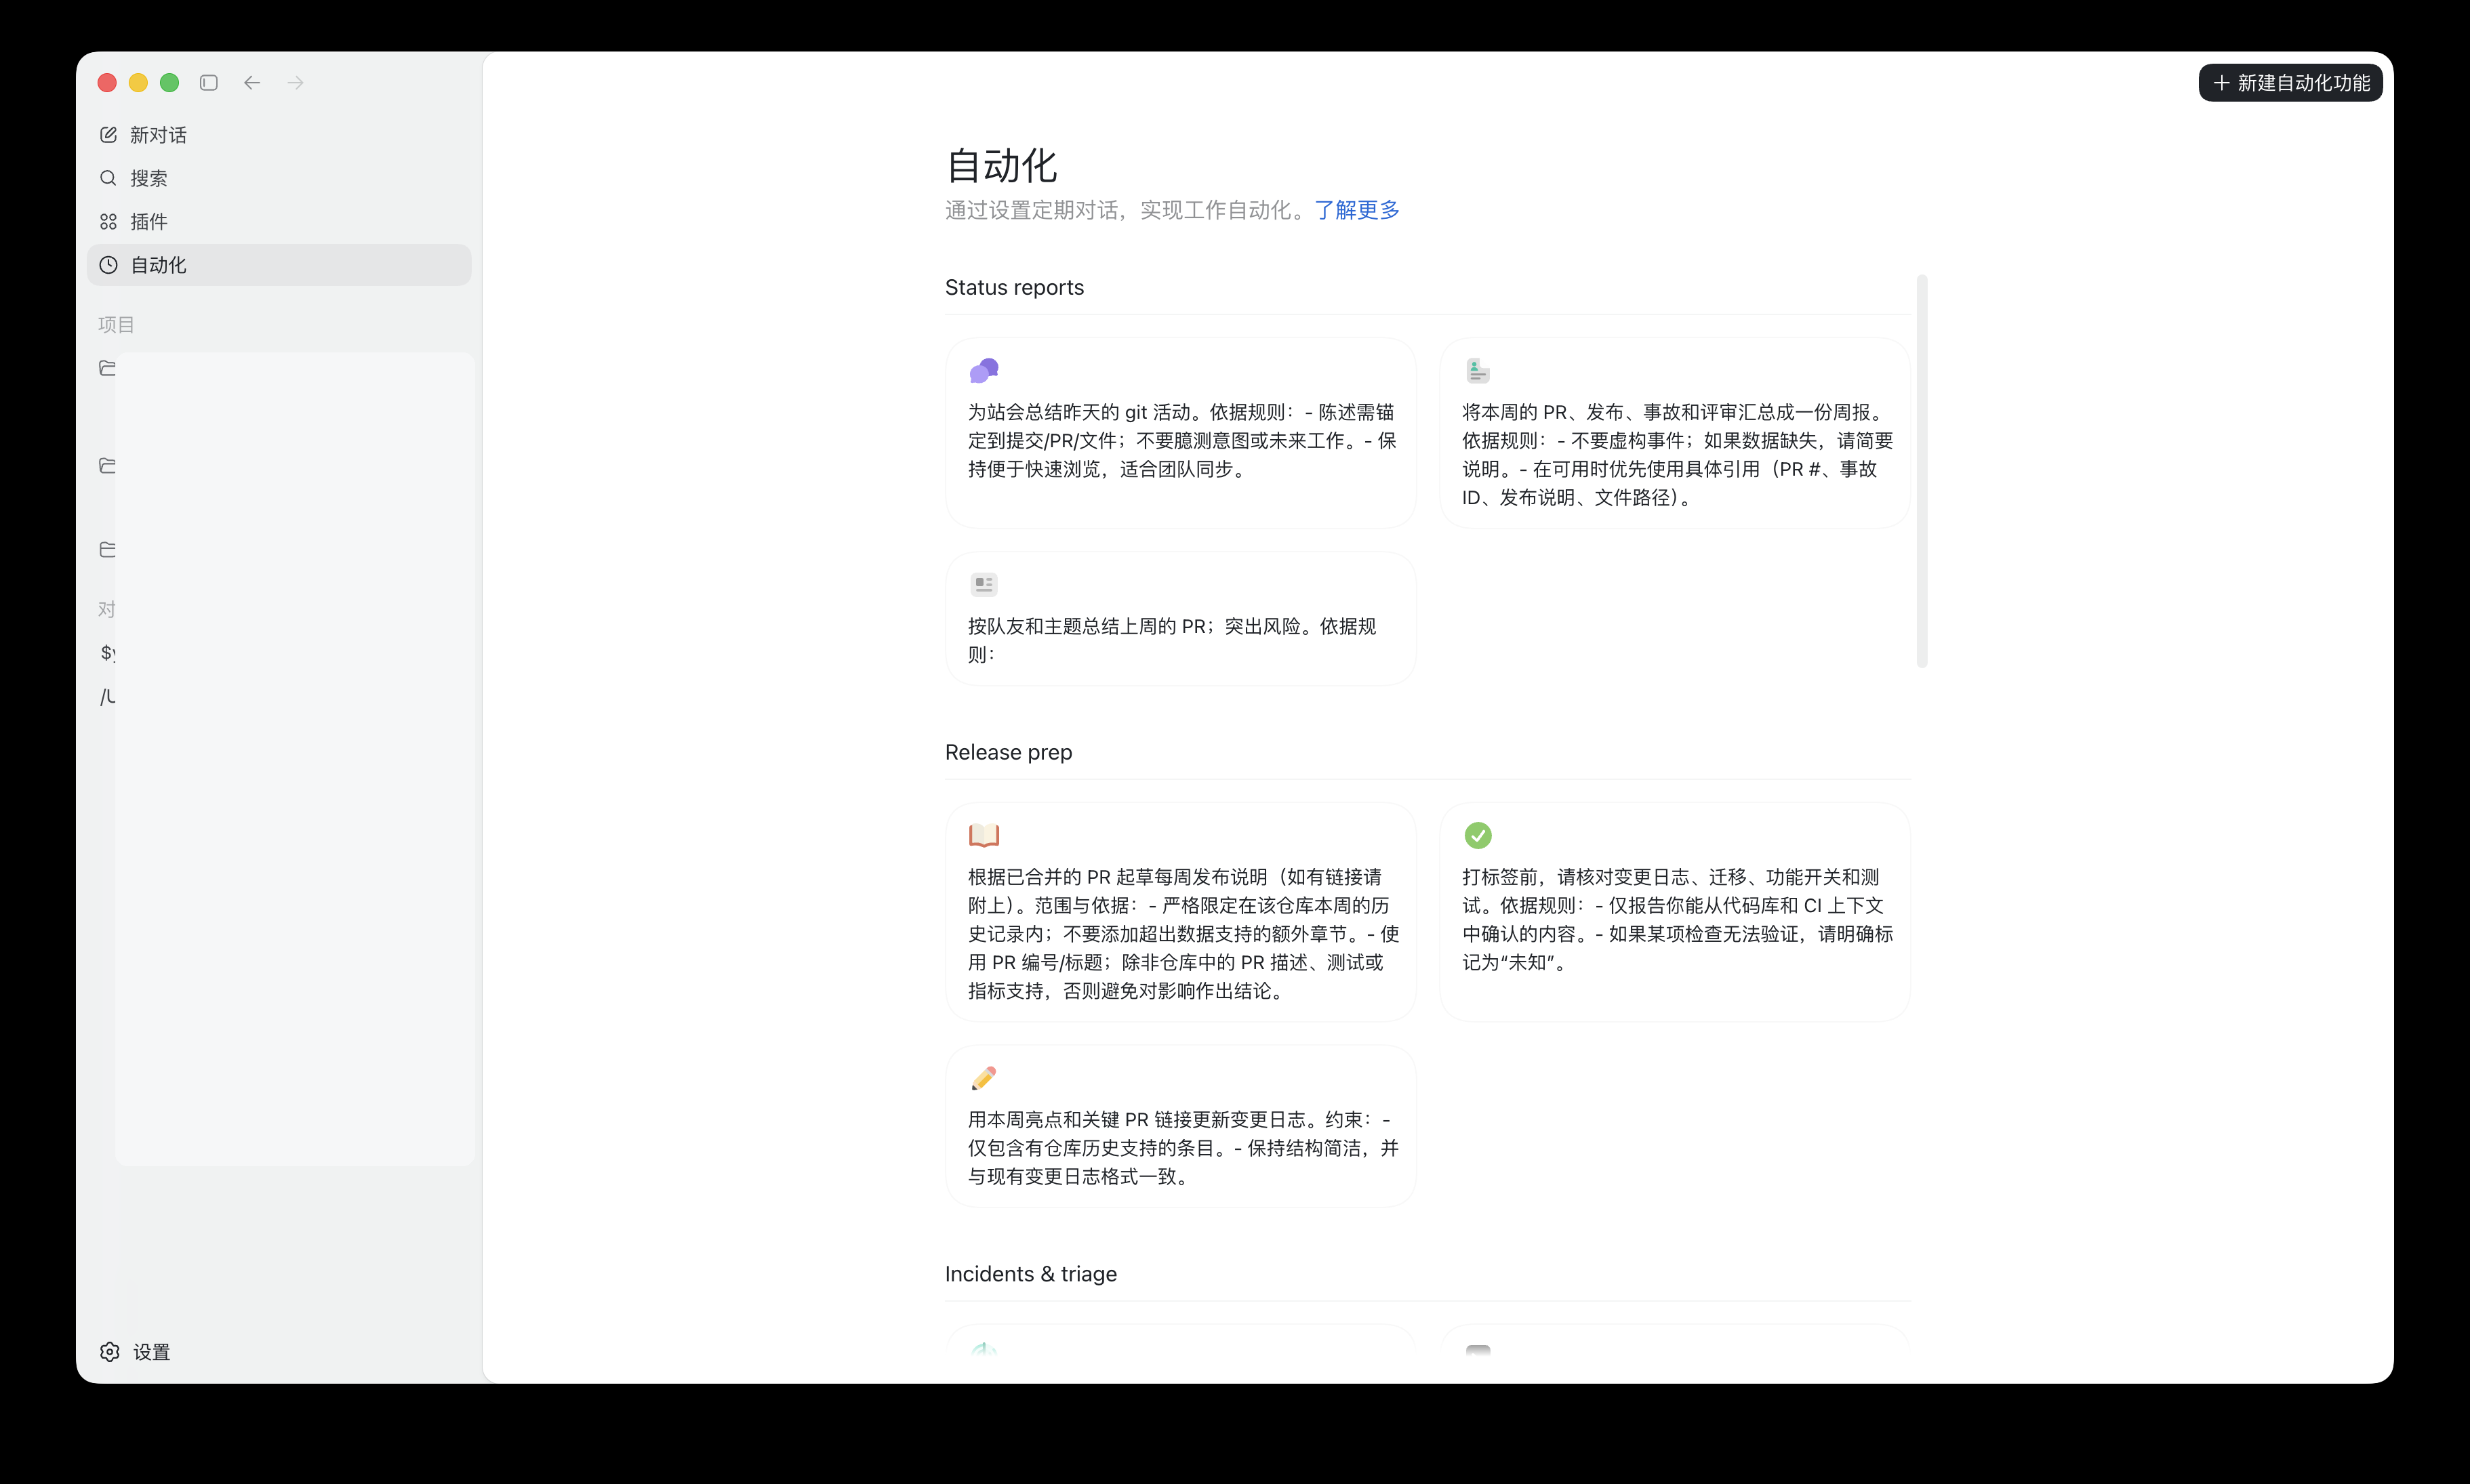Click the vertical scrollbar beside Status reports
Screen dimensions: 2470x1484
pos(1922,471)
